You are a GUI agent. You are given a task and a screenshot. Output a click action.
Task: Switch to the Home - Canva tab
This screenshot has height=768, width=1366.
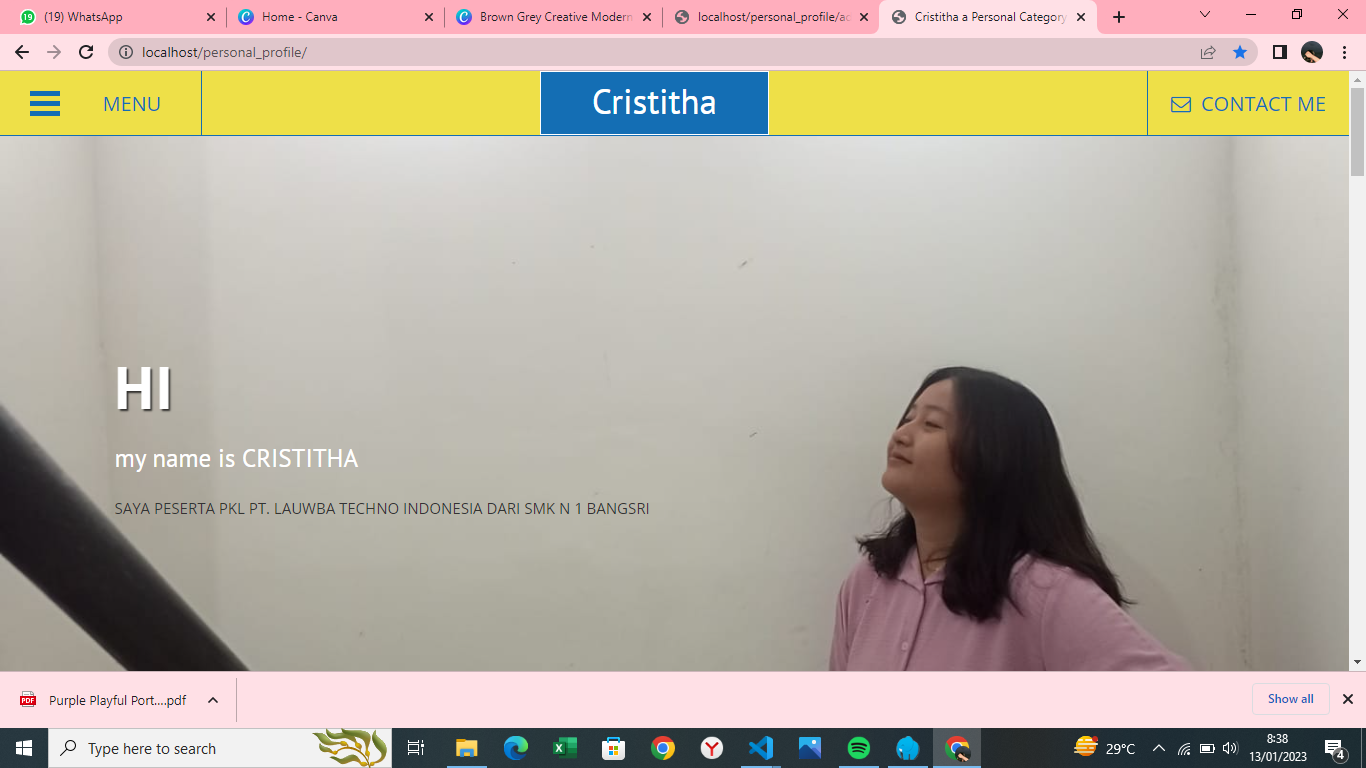[330, 17]
